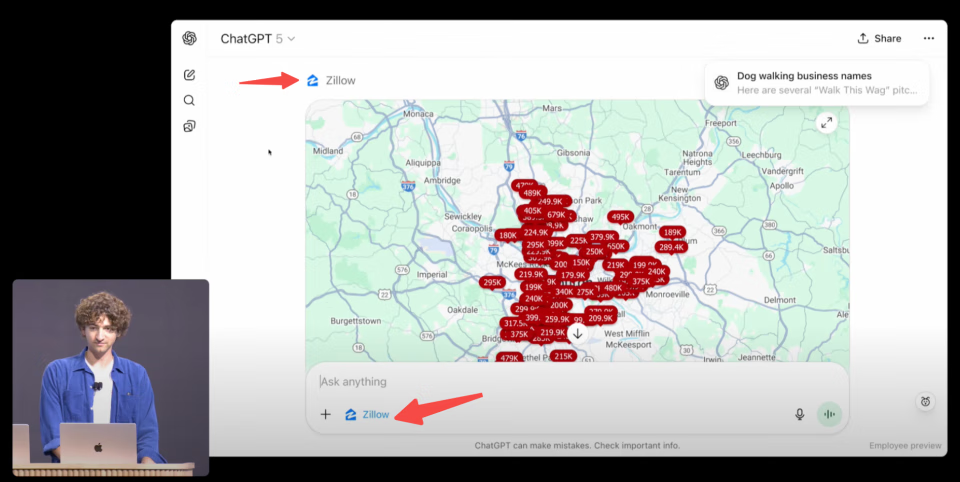The image size is (960, 482).
Task: Click the clock icon near Employee preview
Action: [927, 401]
